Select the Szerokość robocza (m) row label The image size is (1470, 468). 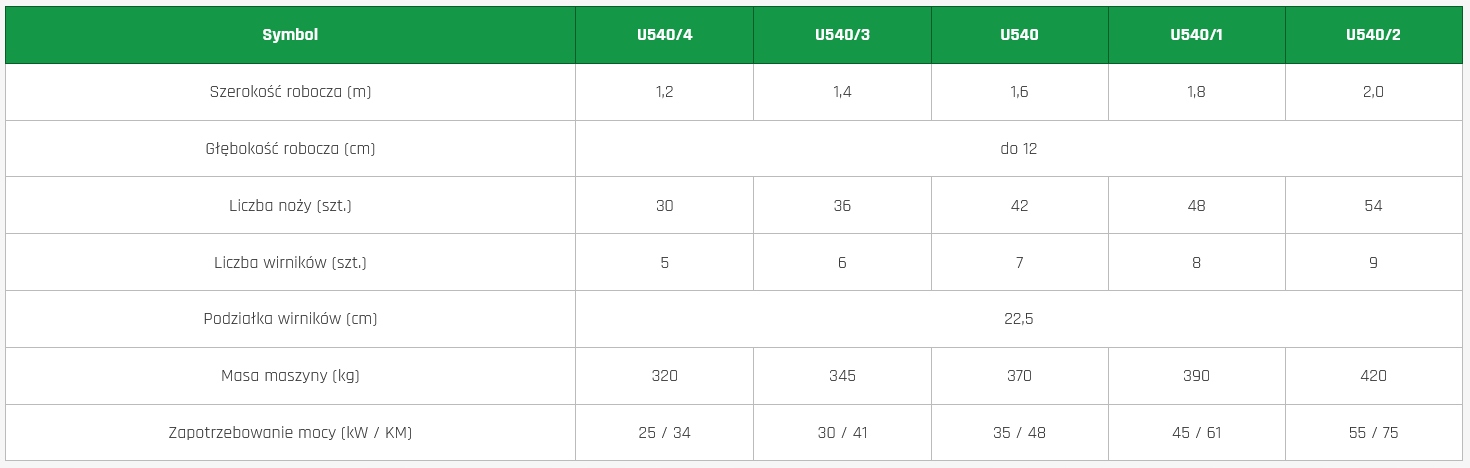coord(290,92)
